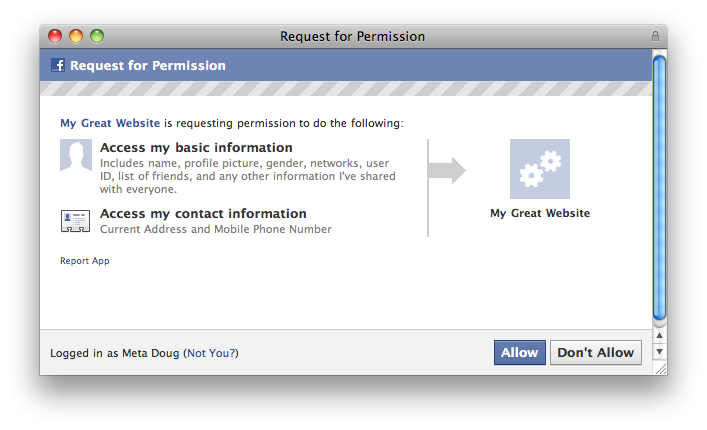Click the lock icon in the title bar
707x430 pixels.
tap(655, 36)
